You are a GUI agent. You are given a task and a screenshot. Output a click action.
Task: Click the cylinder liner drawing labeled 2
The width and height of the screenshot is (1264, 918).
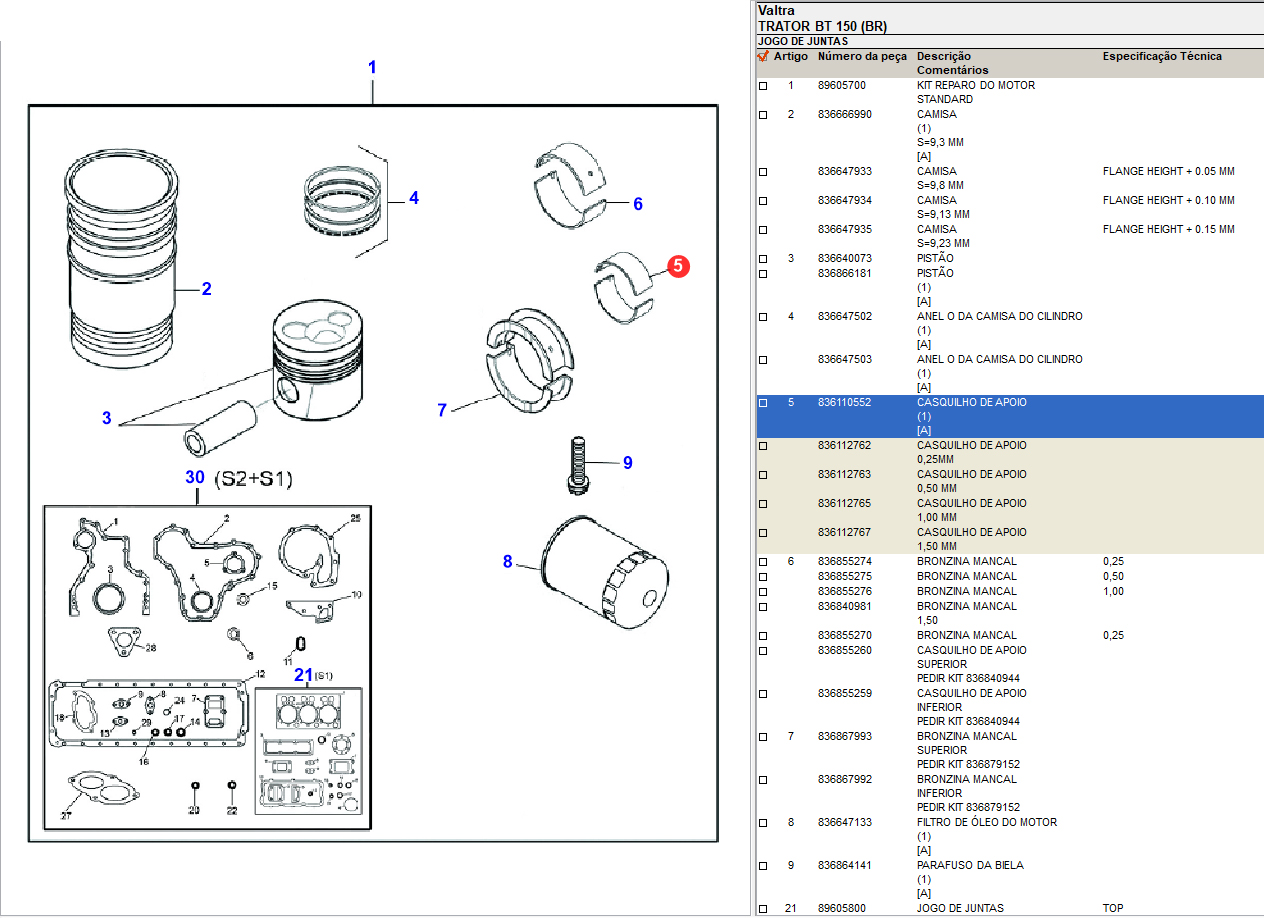[x=121, y=260]
